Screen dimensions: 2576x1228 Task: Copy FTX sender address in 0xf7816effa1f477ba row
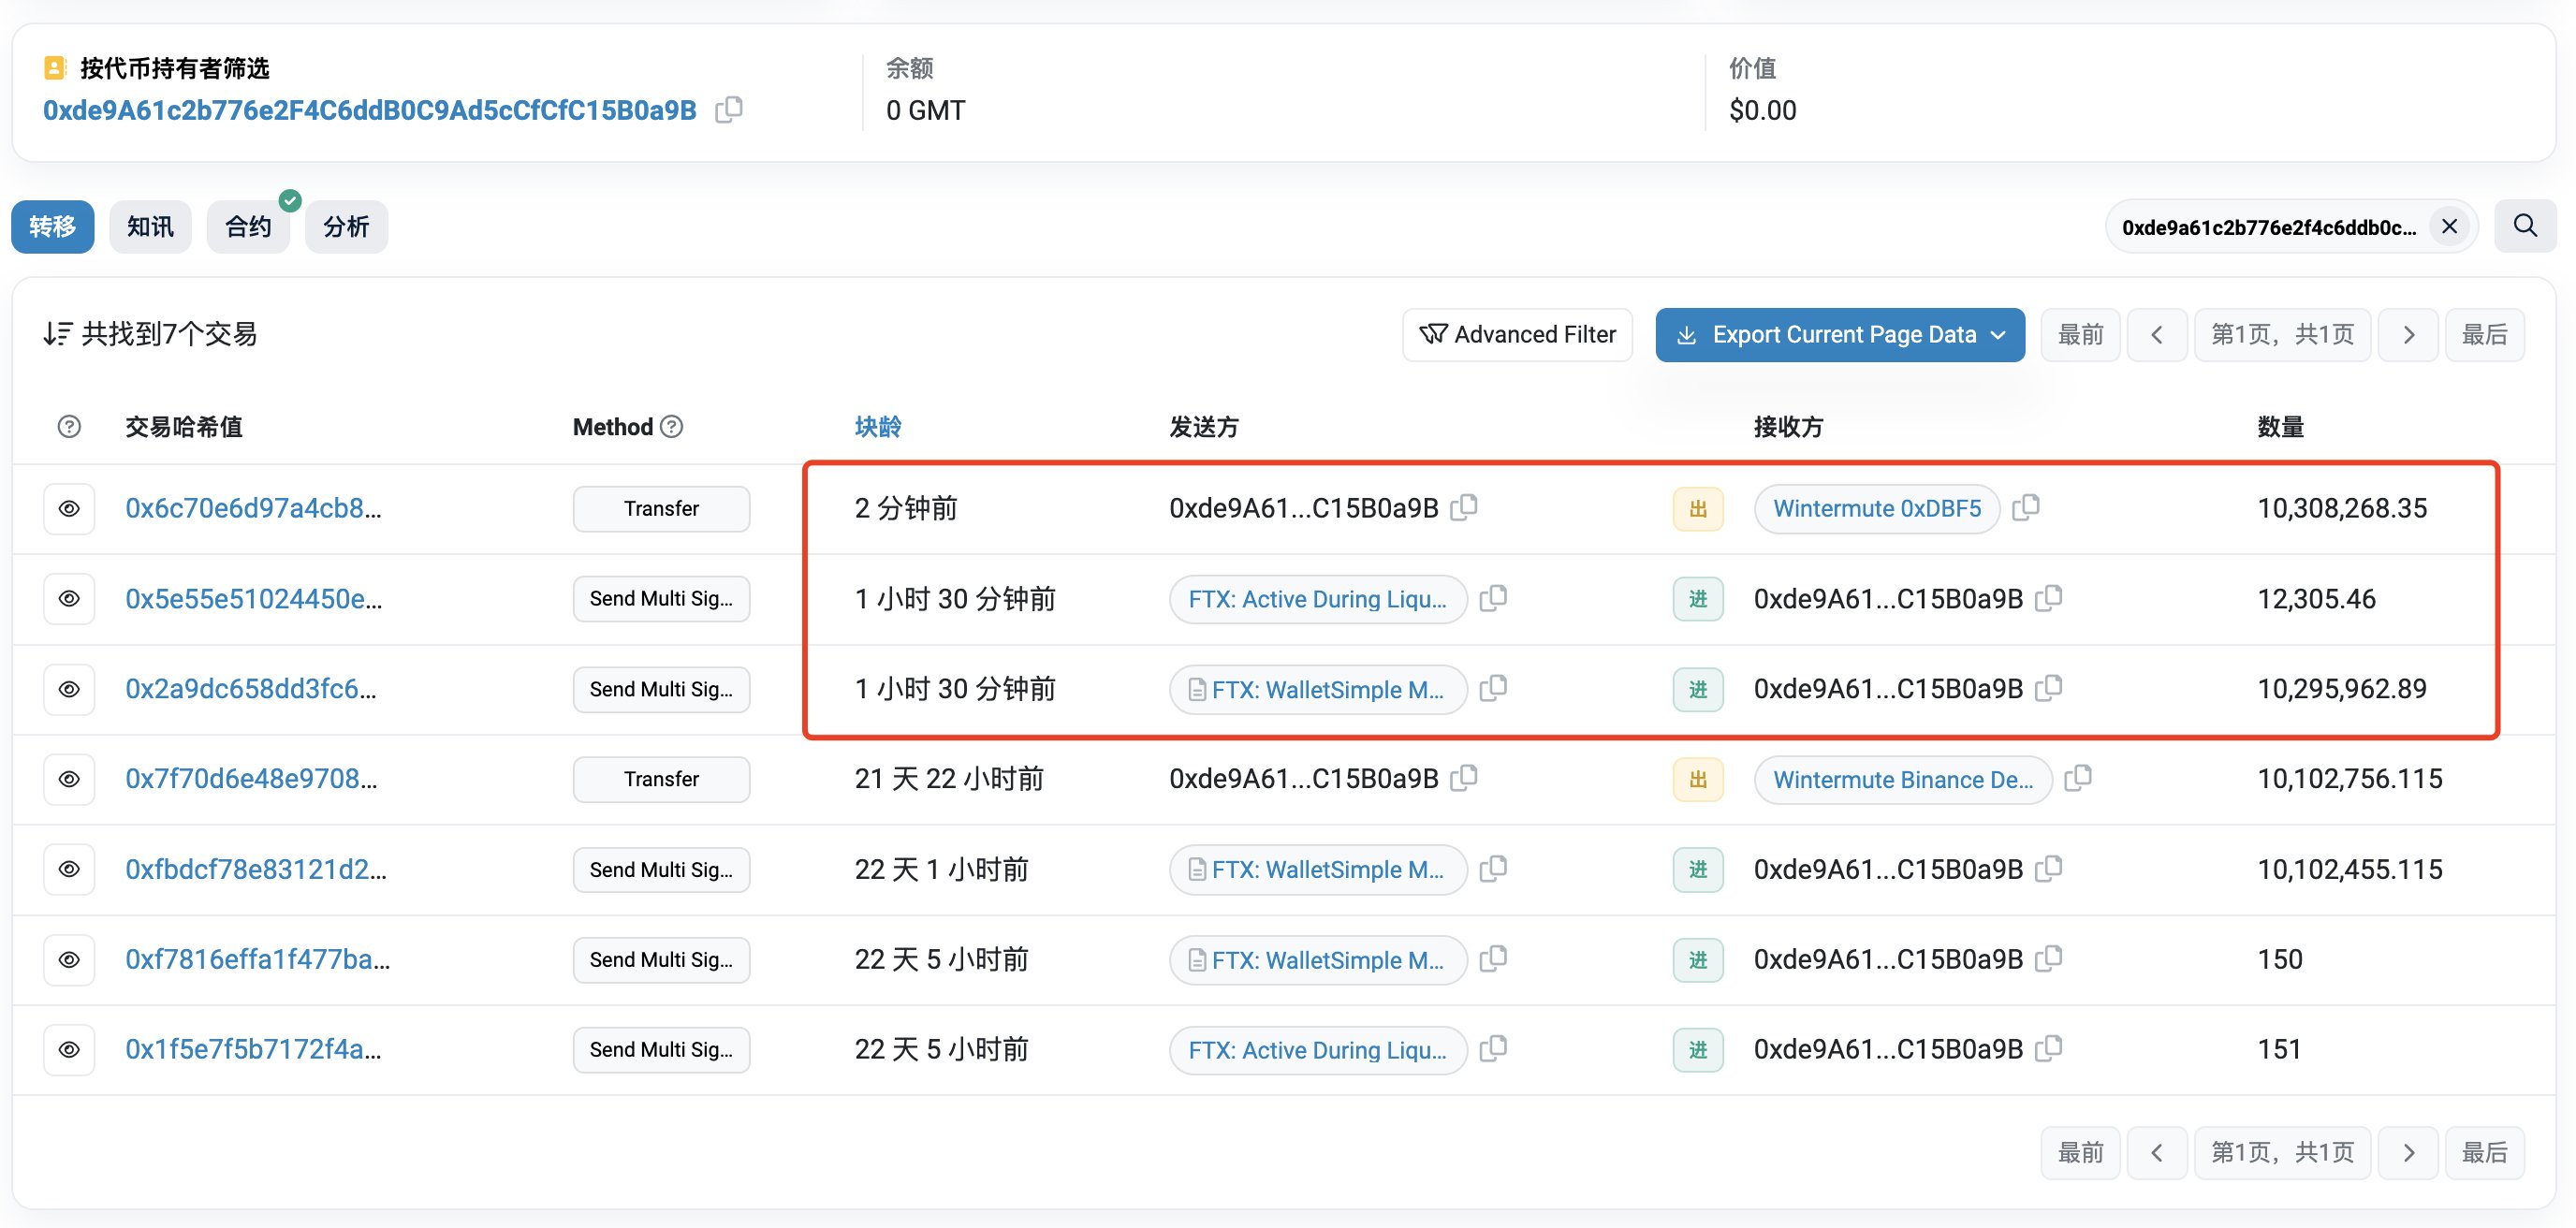1493,959
